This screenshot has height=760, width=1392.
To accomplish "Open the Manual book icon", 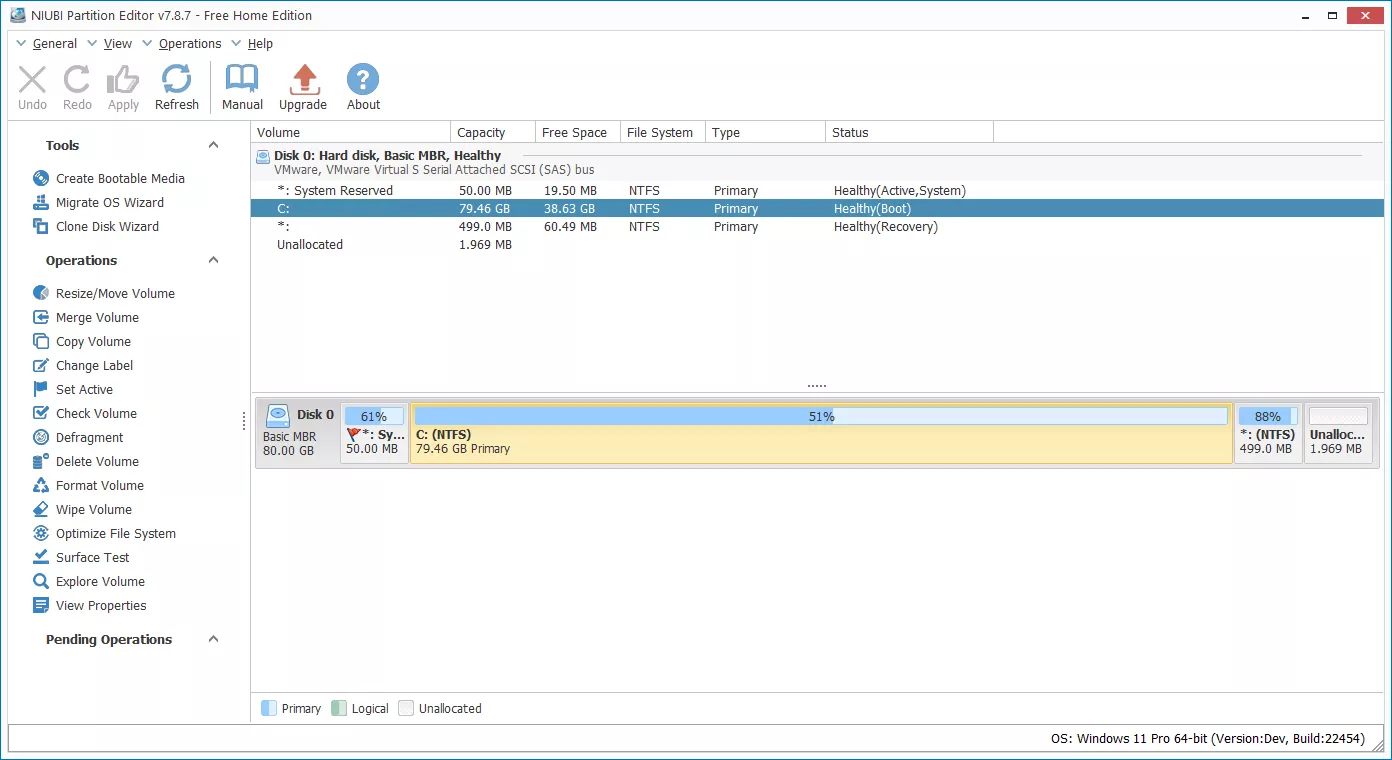I will [242, 80].
